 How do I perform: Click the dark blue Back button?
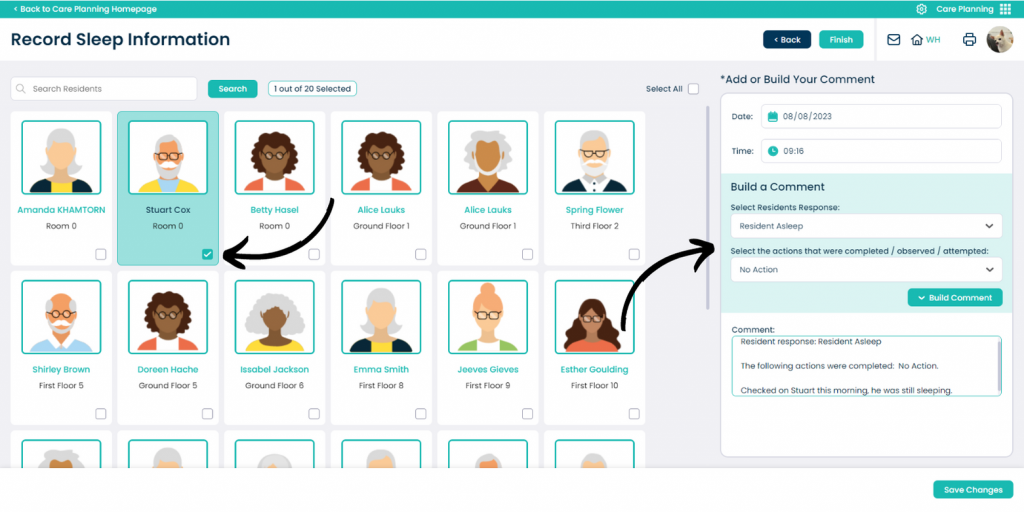pos(787,40)
